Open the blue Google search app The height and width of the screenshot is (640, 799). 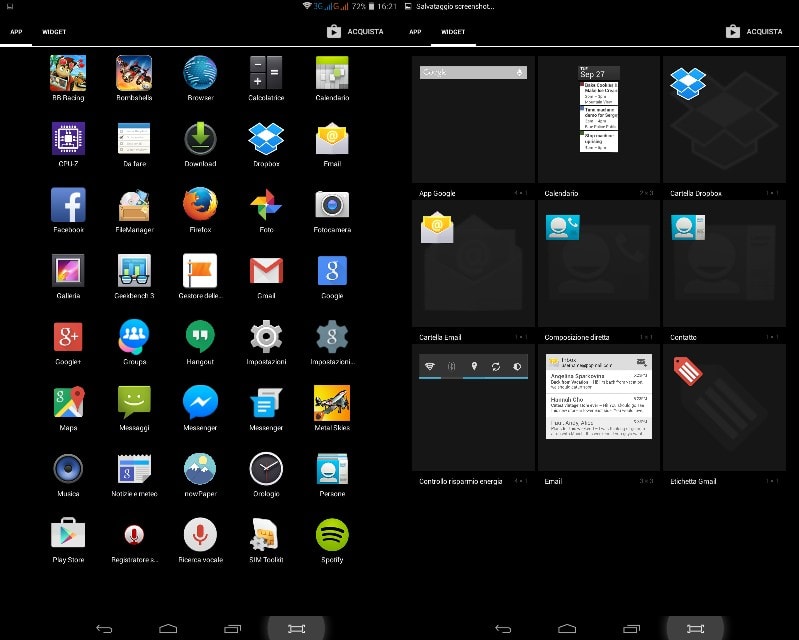(332, 271)
